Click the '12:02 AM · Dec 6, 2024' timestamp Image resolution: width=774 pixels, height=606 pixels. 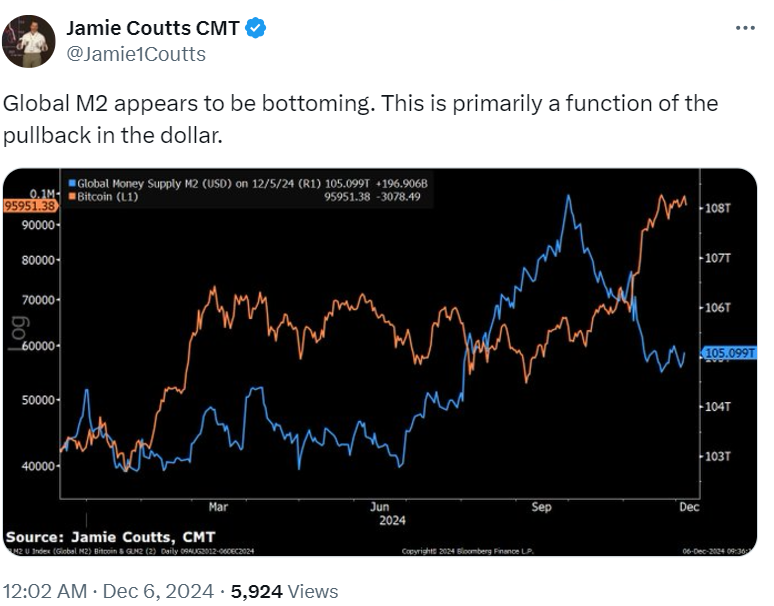click(x=111, y=592)
